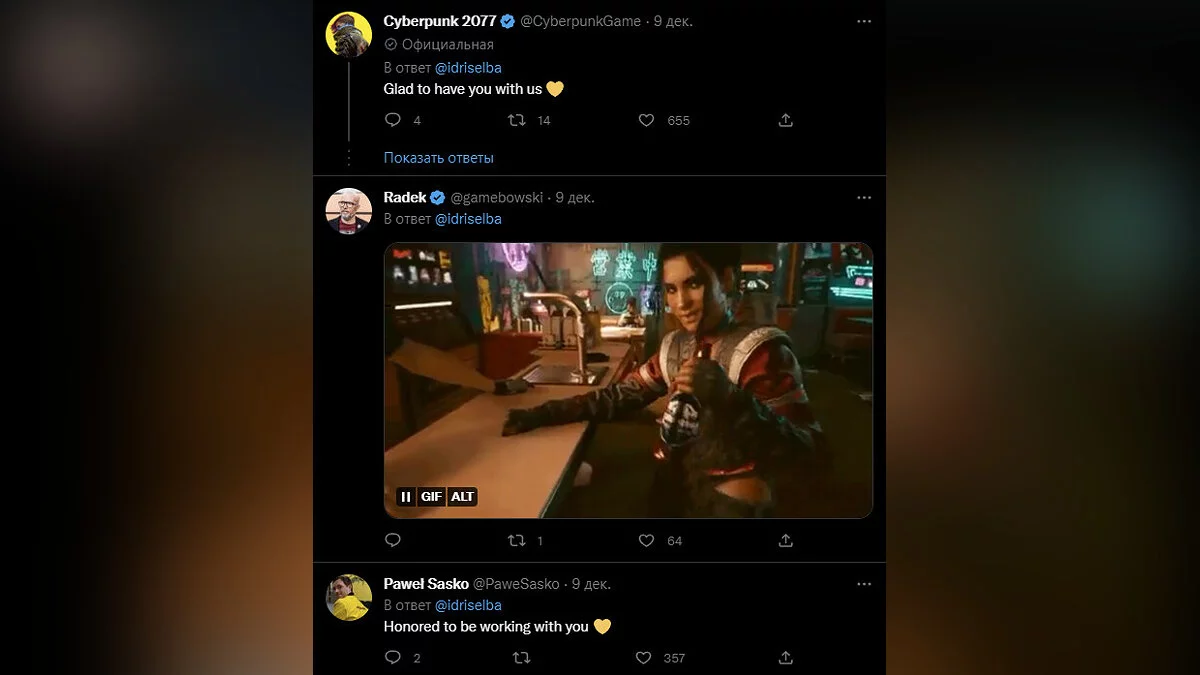Open Cyberpunk 2077 profile avatar
The image size is (1200, 675).
349,35
